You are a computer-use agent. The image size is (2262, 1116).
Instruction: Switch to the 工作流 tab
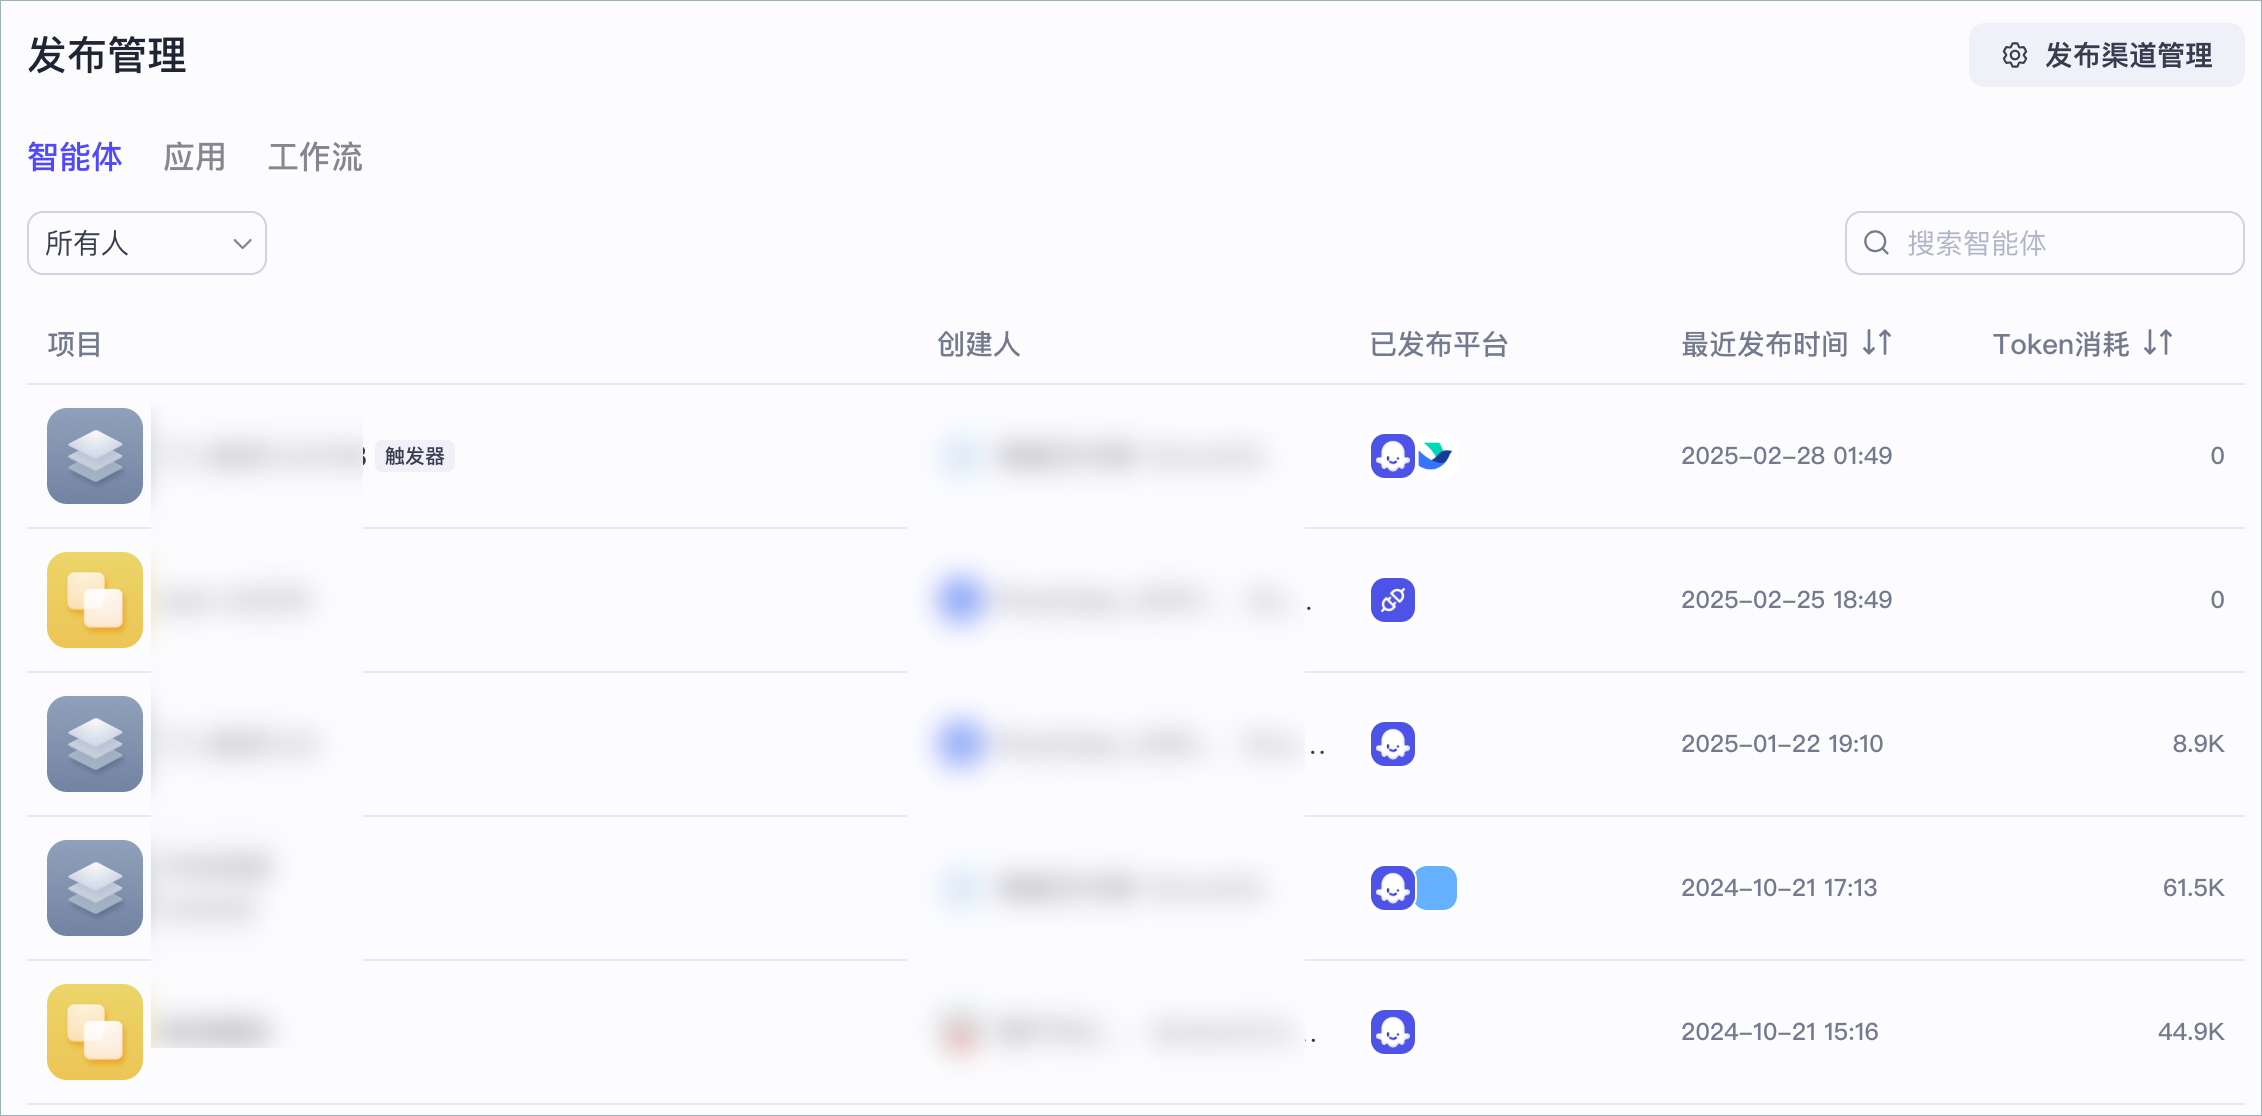coord(315,157)
